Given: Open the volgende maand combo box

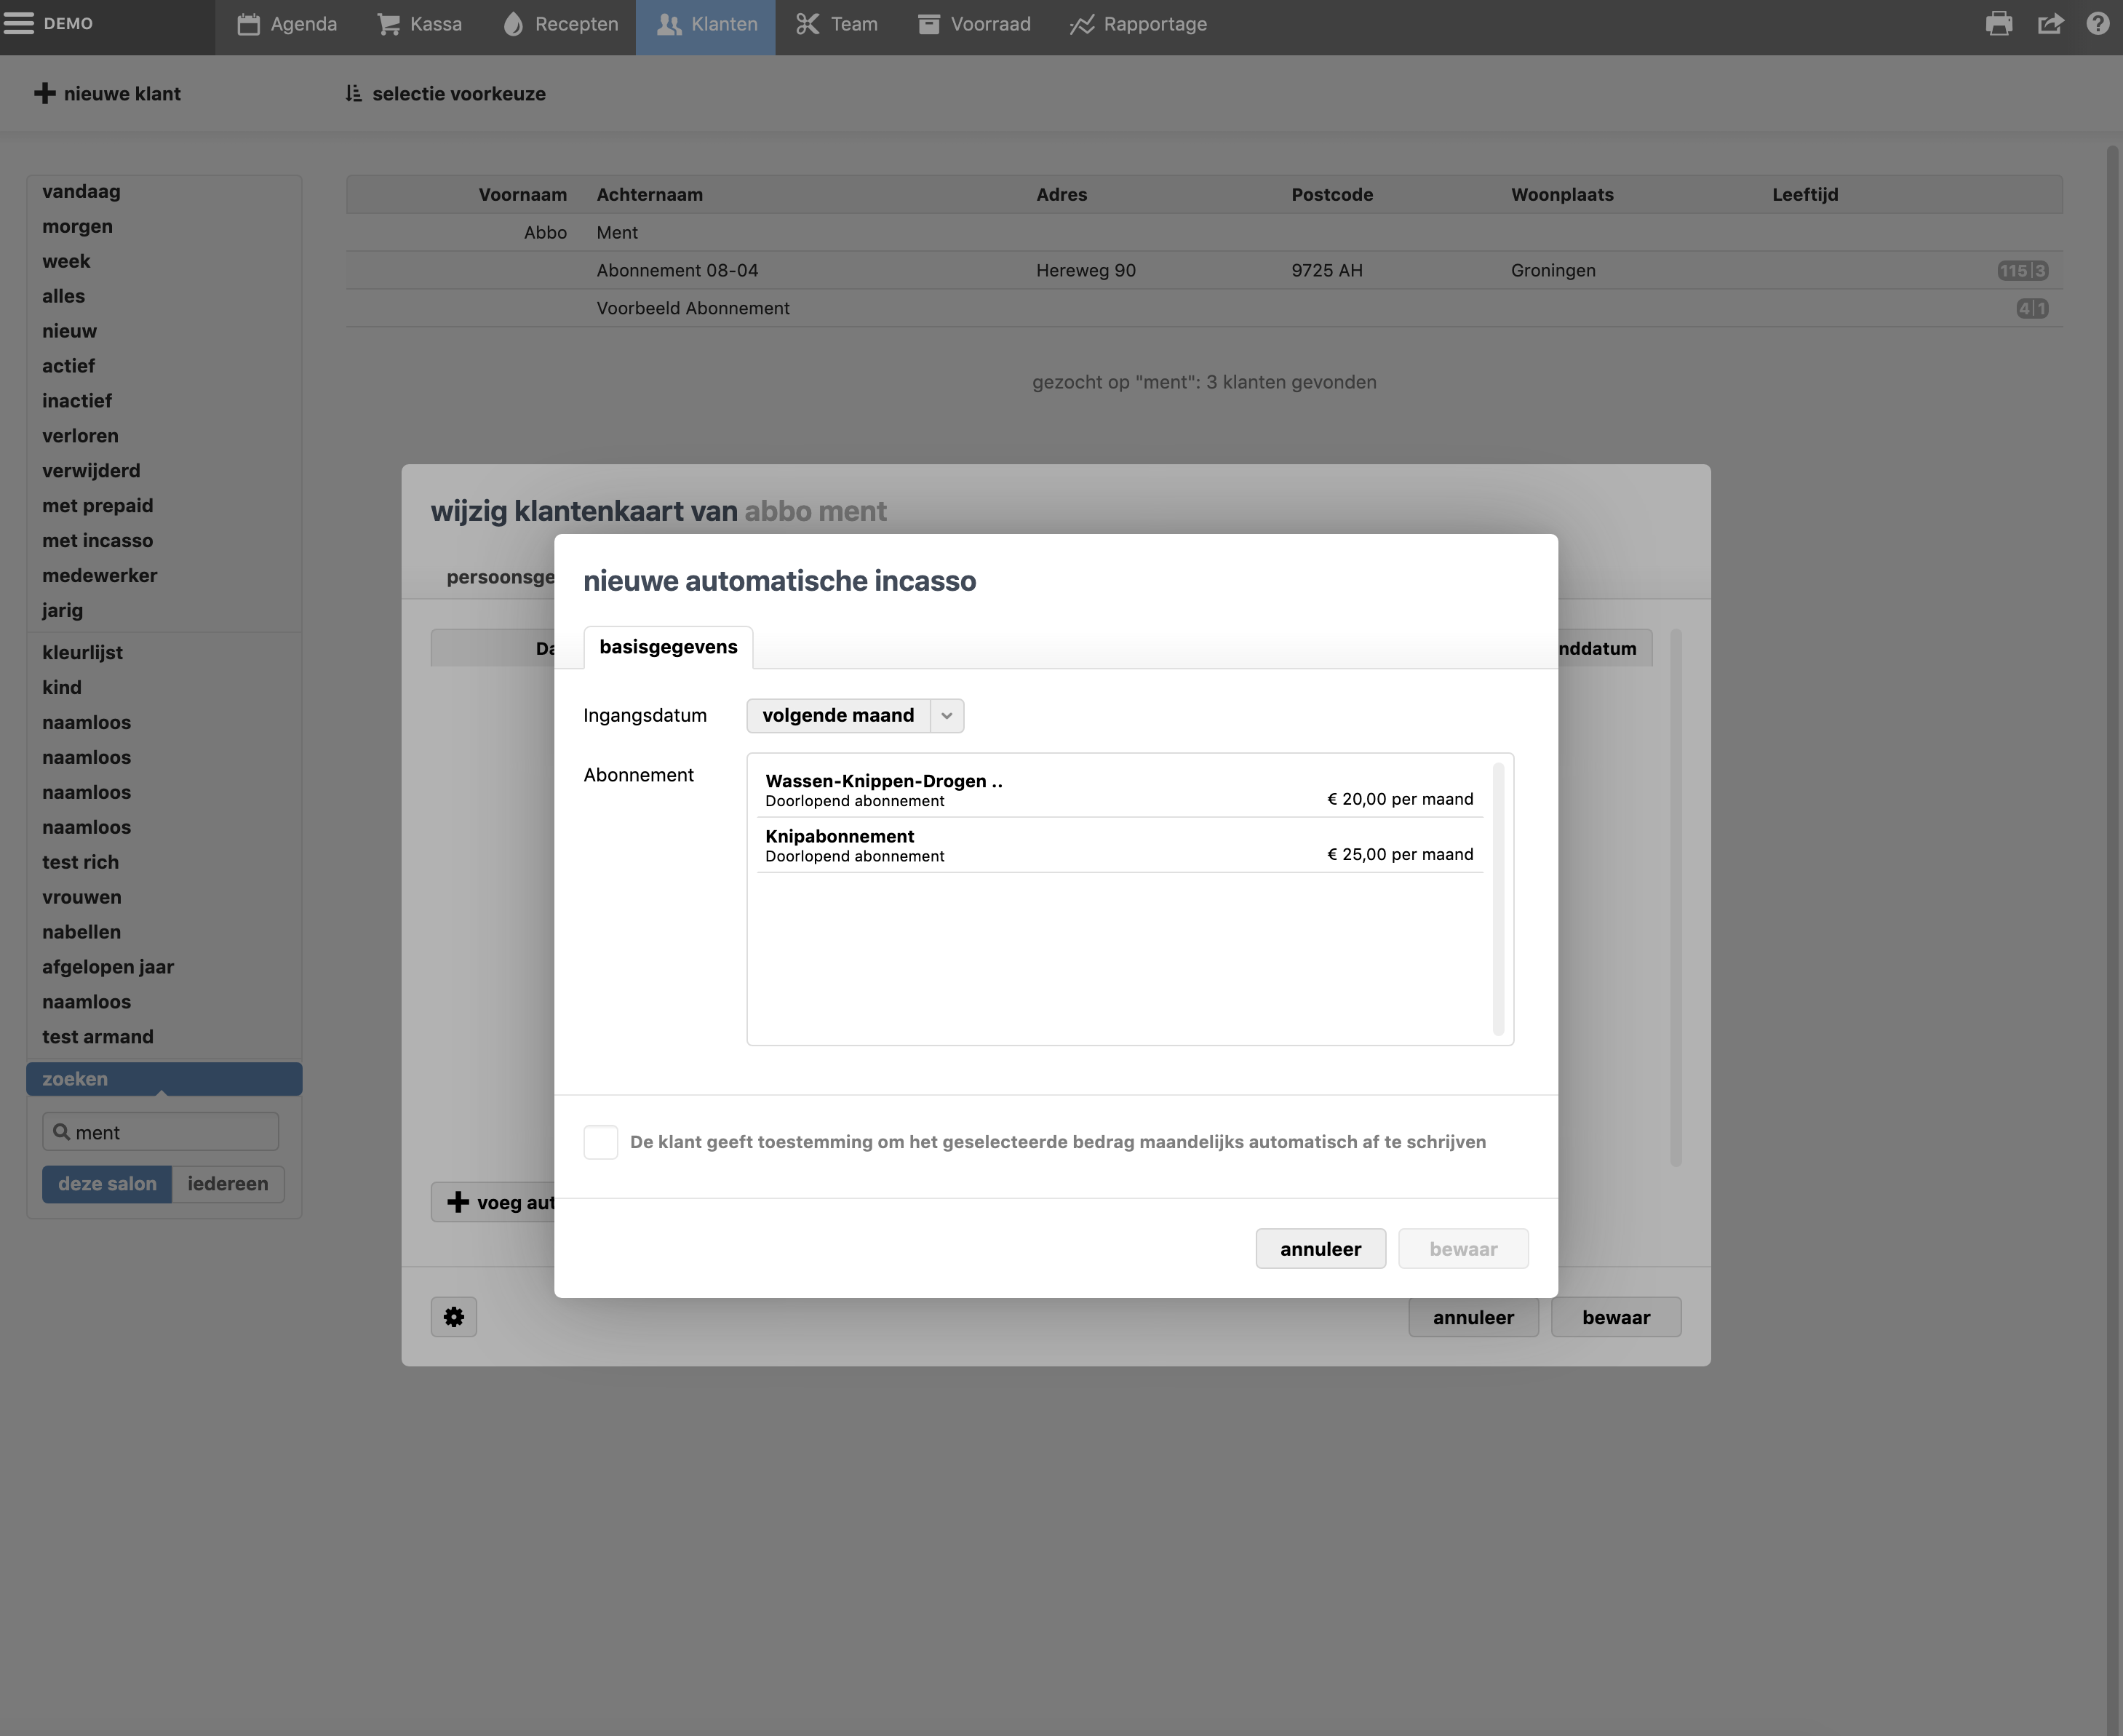Looking at the screenshot, I should 838,716.
